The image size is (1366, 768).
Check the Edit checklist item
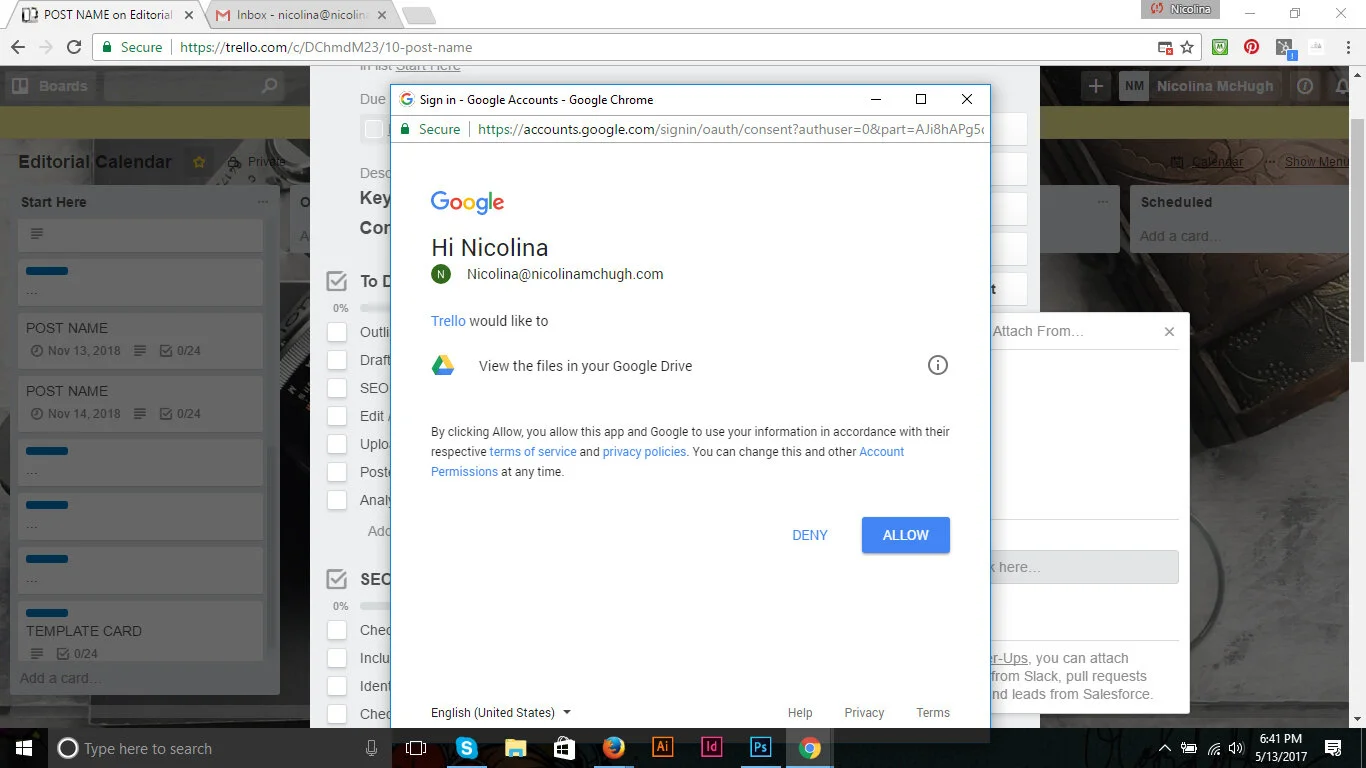337,416
